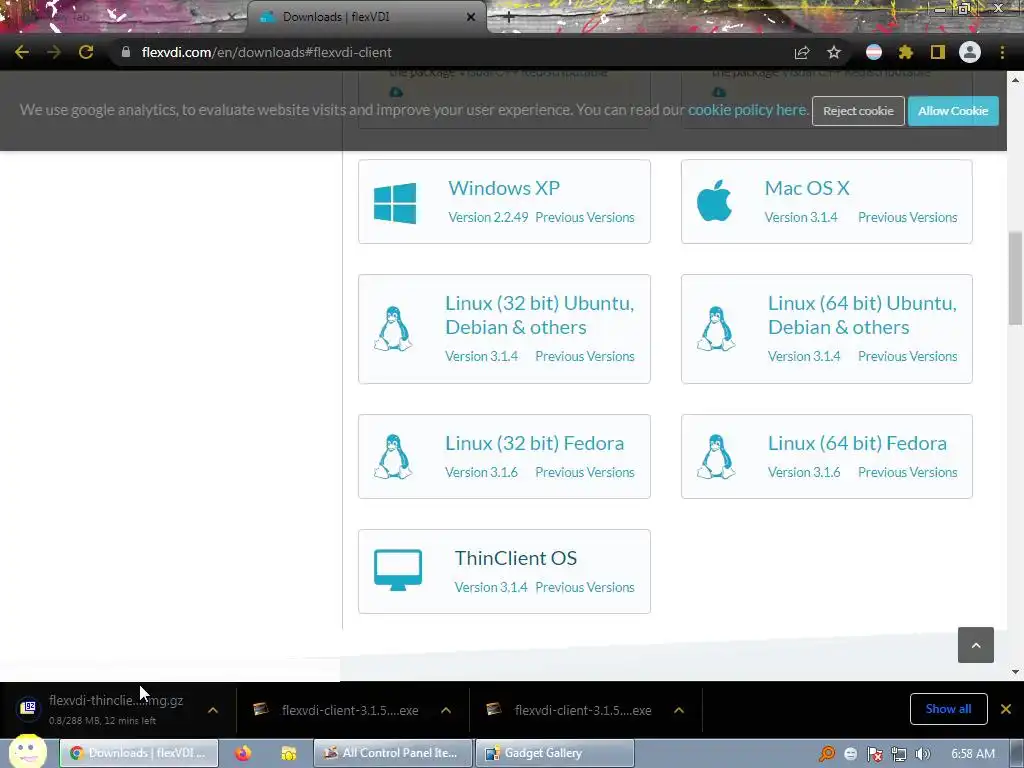Go back using the browser back arrow
Viewport: 1024px width, 768px height.
(22, 52)
